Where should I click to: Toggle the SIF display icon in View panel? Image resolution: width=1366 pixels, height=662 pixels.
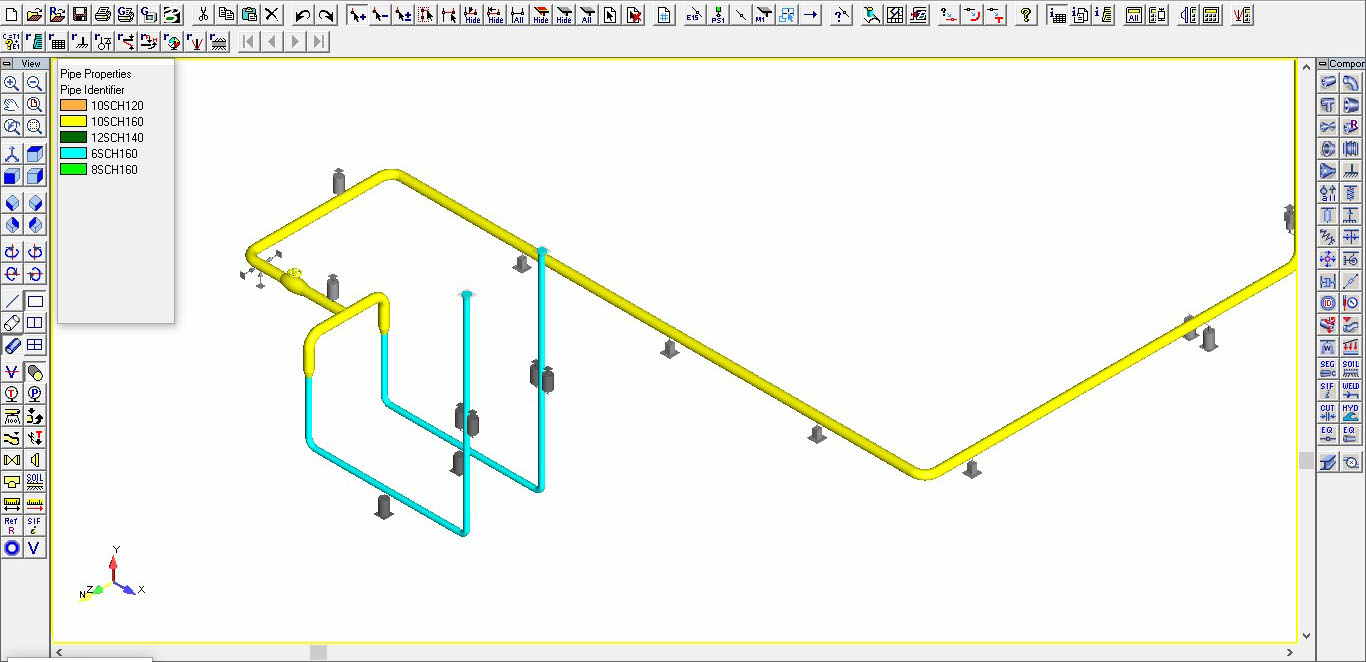35,526
